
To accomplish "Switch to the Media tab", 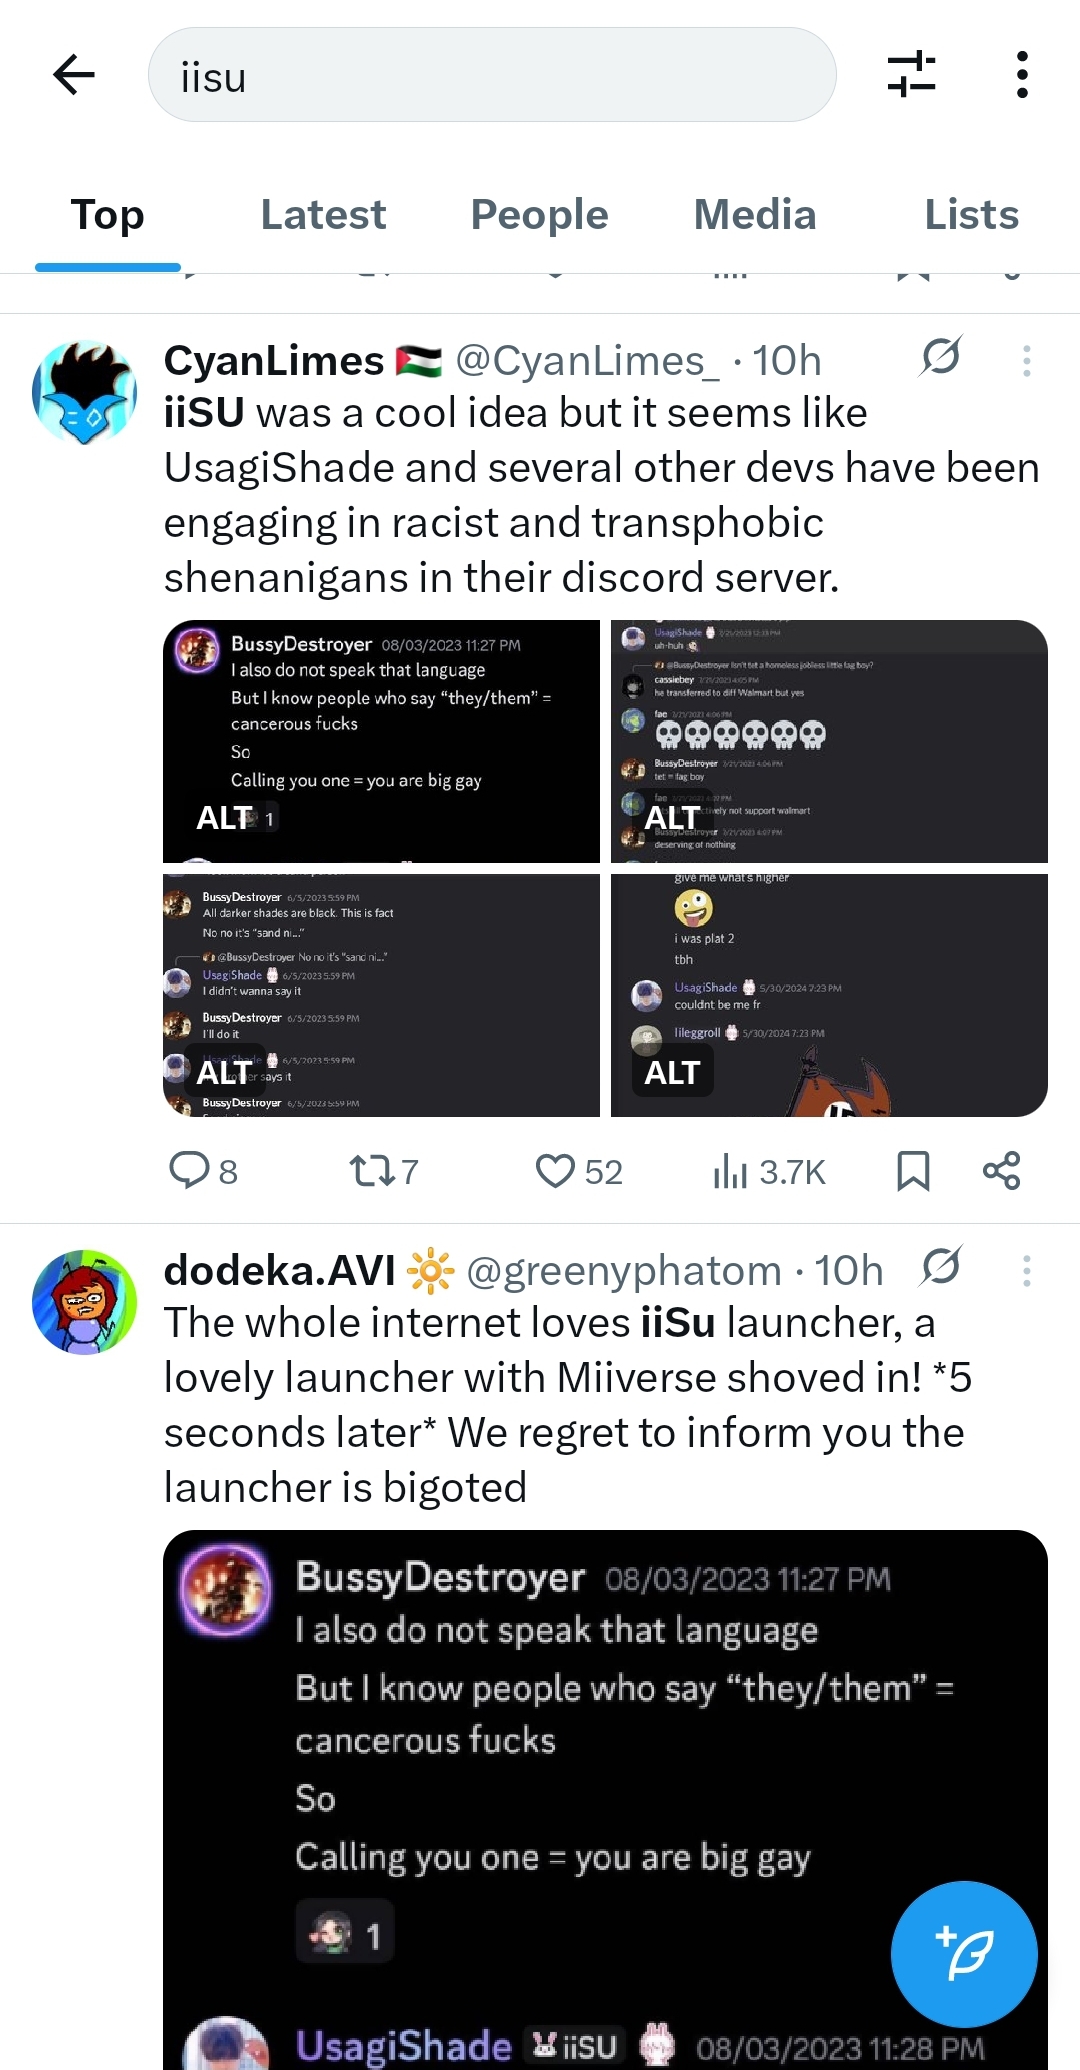I will 755,215.
